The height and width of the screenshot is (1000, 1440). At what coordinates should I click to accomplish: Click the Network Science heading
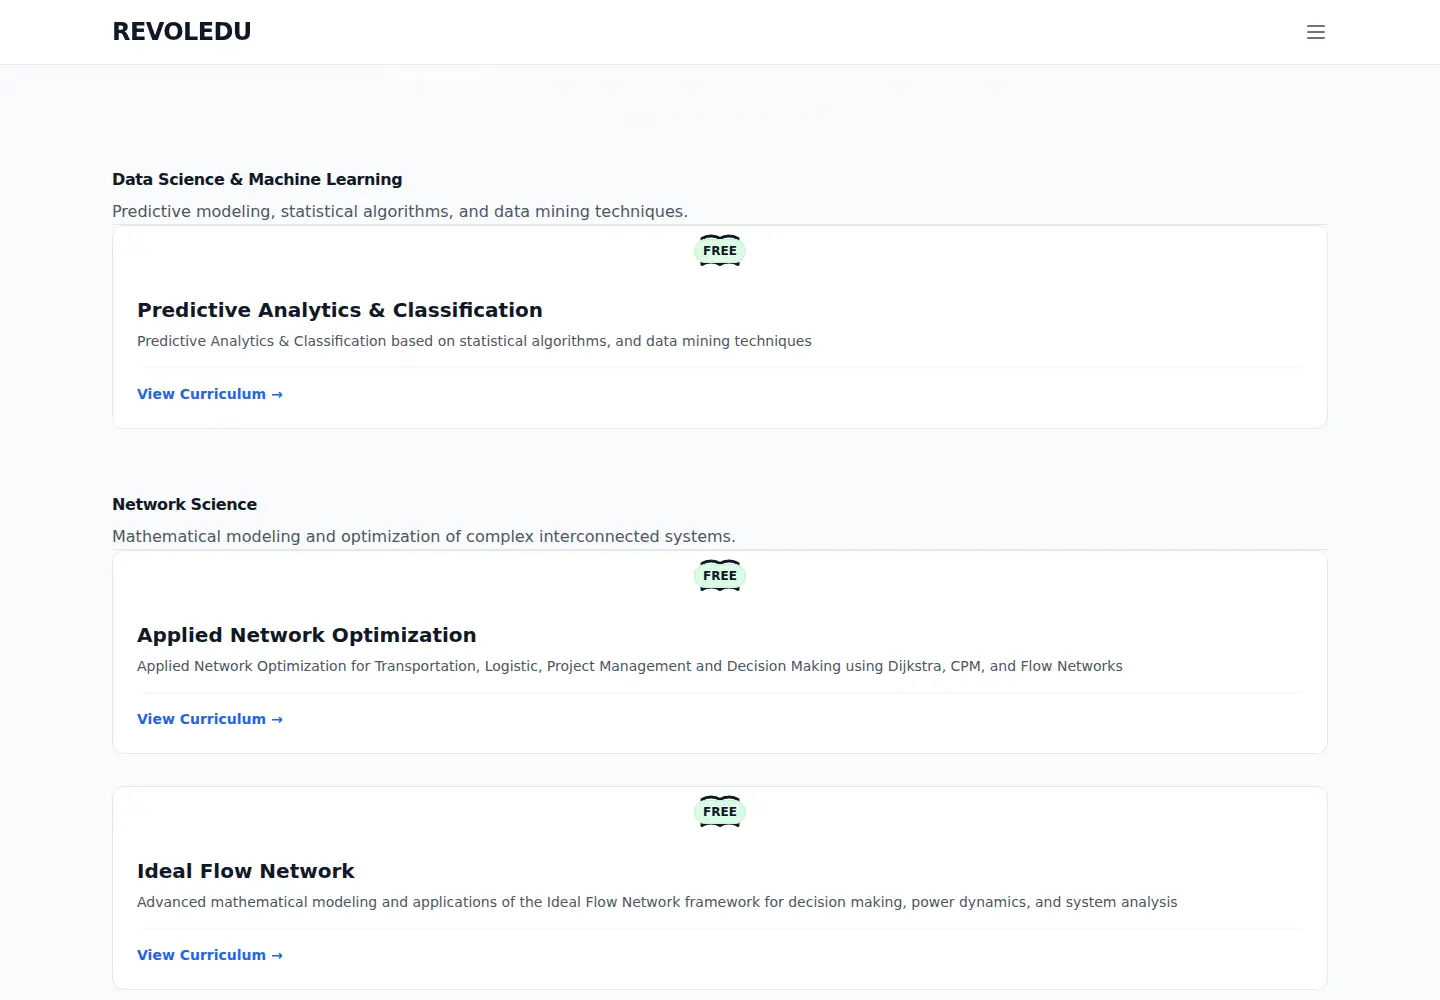tap(185, 504)
